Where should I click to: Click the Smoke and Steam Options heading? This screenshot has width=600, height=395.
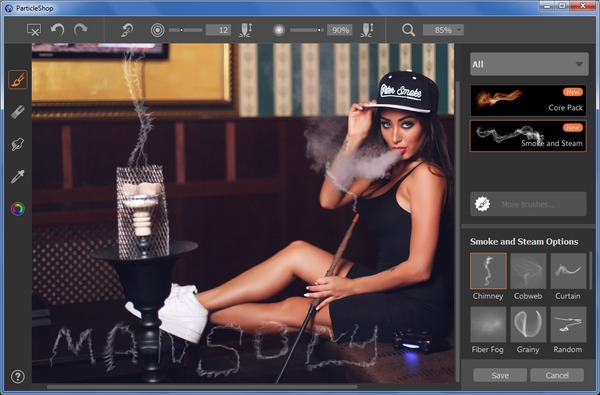(524, 242)
